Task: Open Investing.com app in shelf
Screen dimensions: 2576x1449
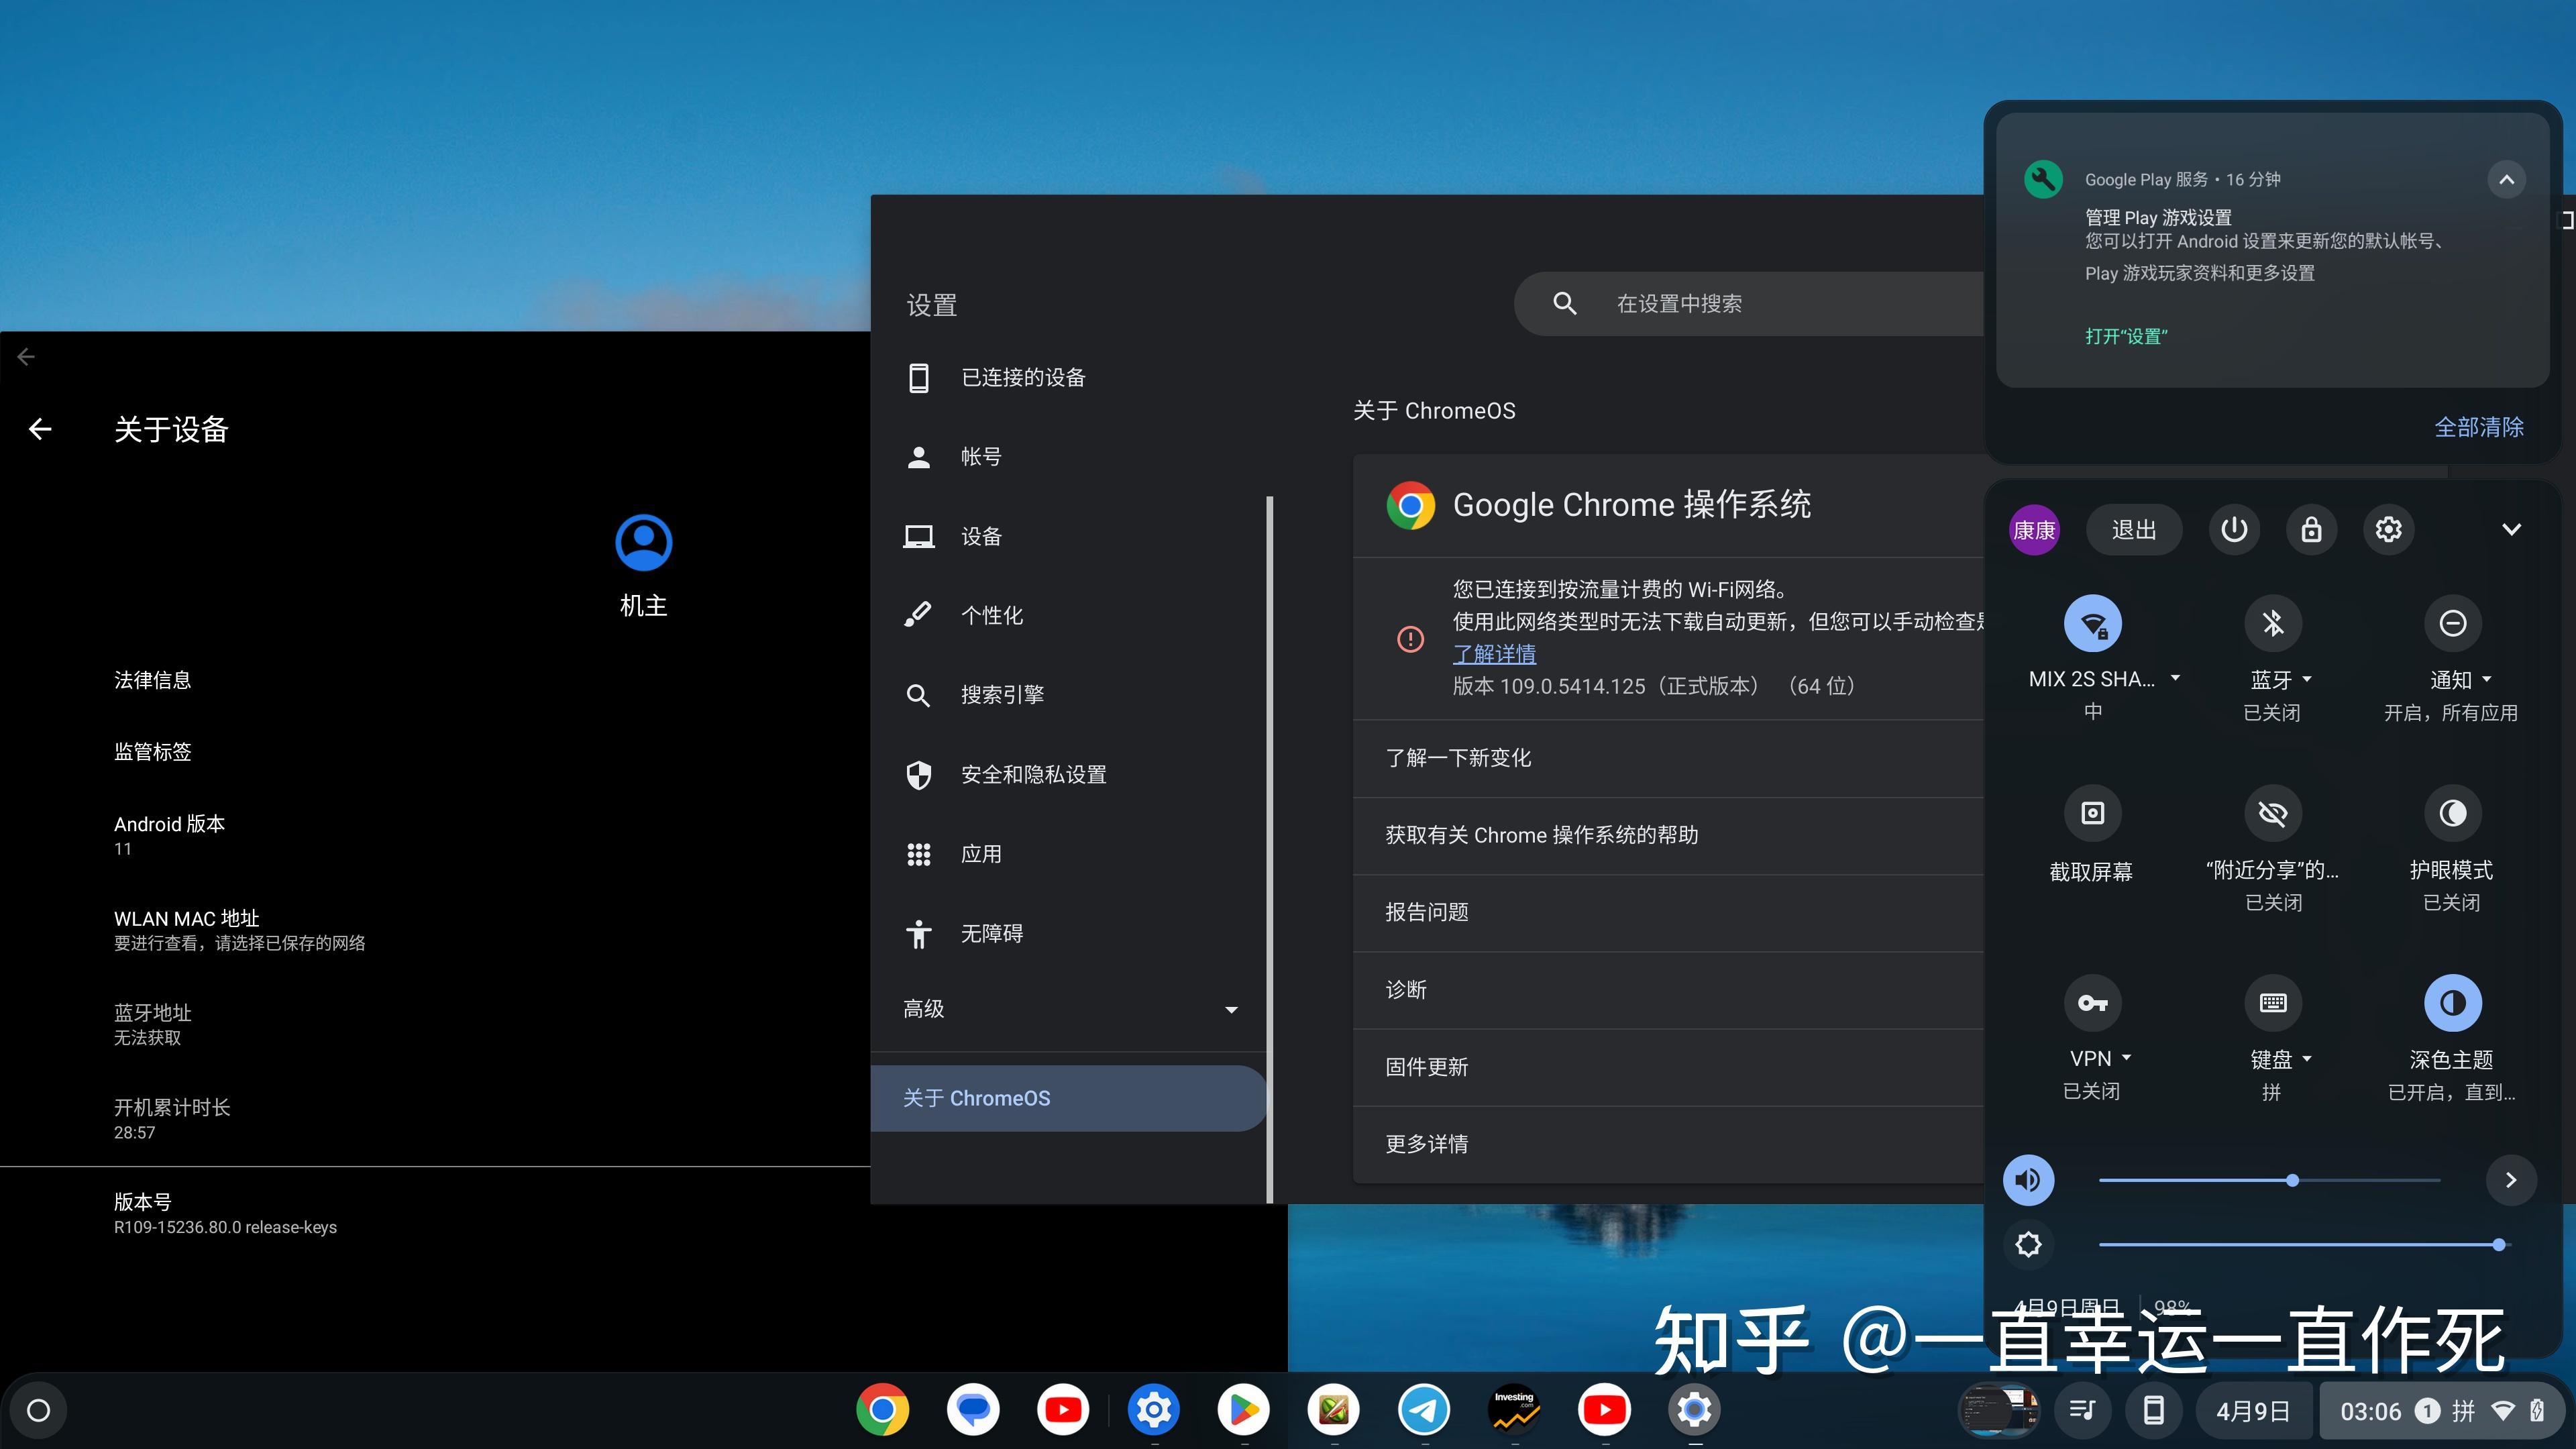Action: pyautogui.click(x=1514, y=1410)
